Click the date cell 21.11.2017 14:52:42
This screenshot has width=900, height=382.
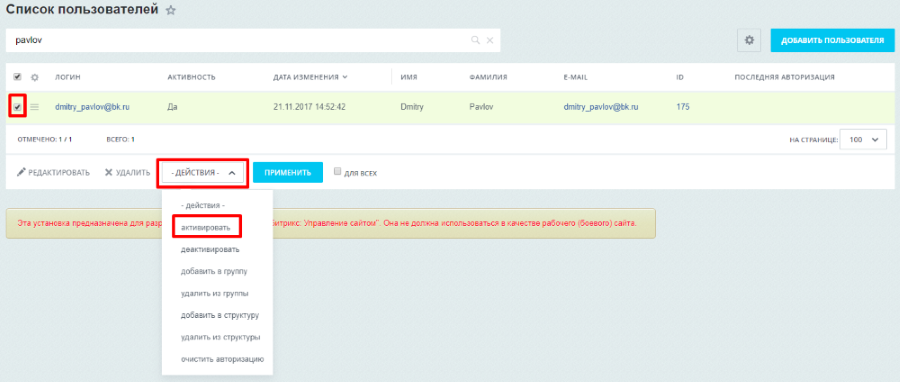(309, 107)
